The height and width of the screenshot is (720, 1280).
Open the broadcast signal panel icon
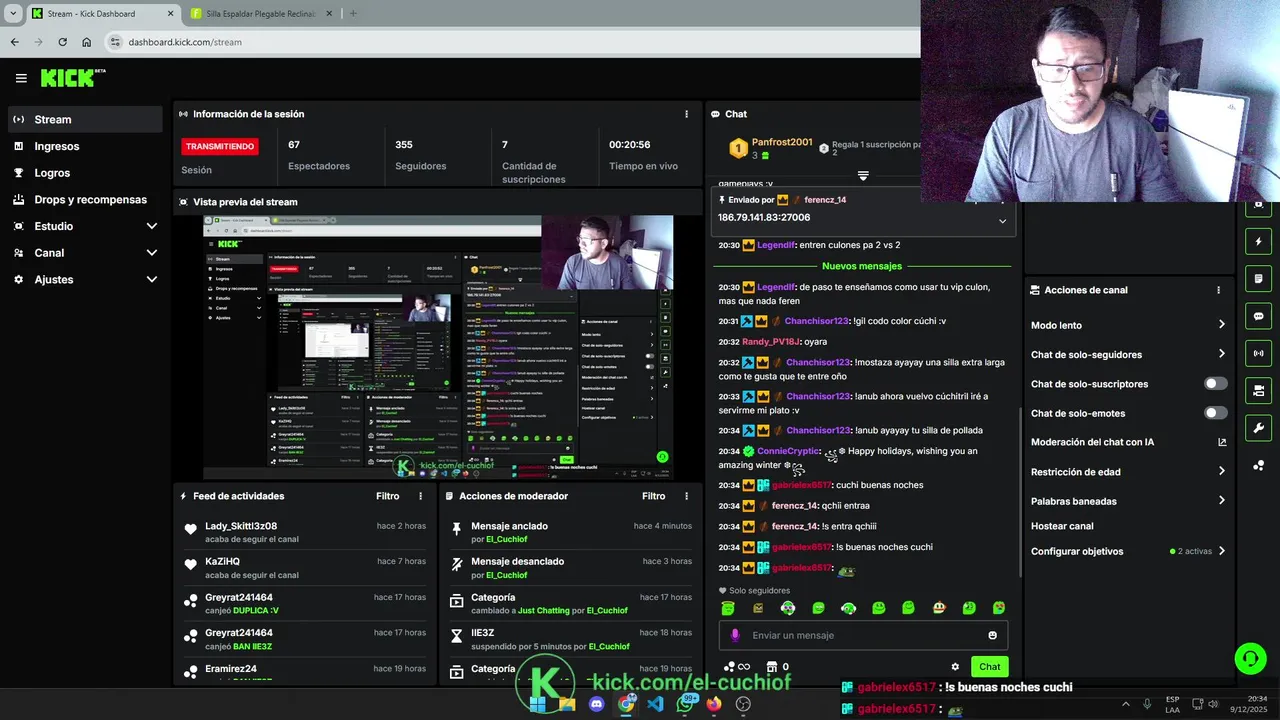(x=1258, y=353)
